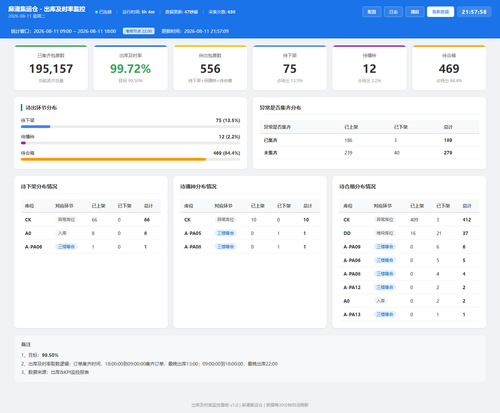Click the 库位 header in the 待下架 table

pyautogui.click(x=29, y=206)
